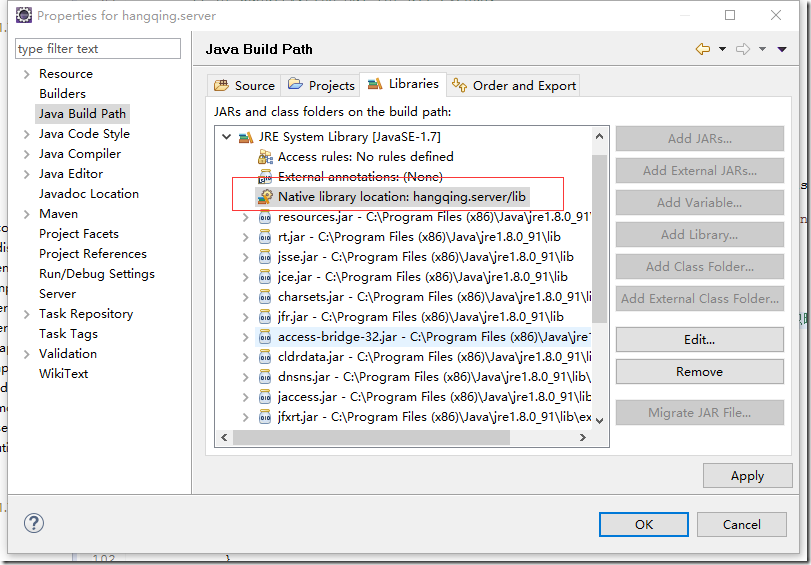Click the Apply button

click(747, 475)
